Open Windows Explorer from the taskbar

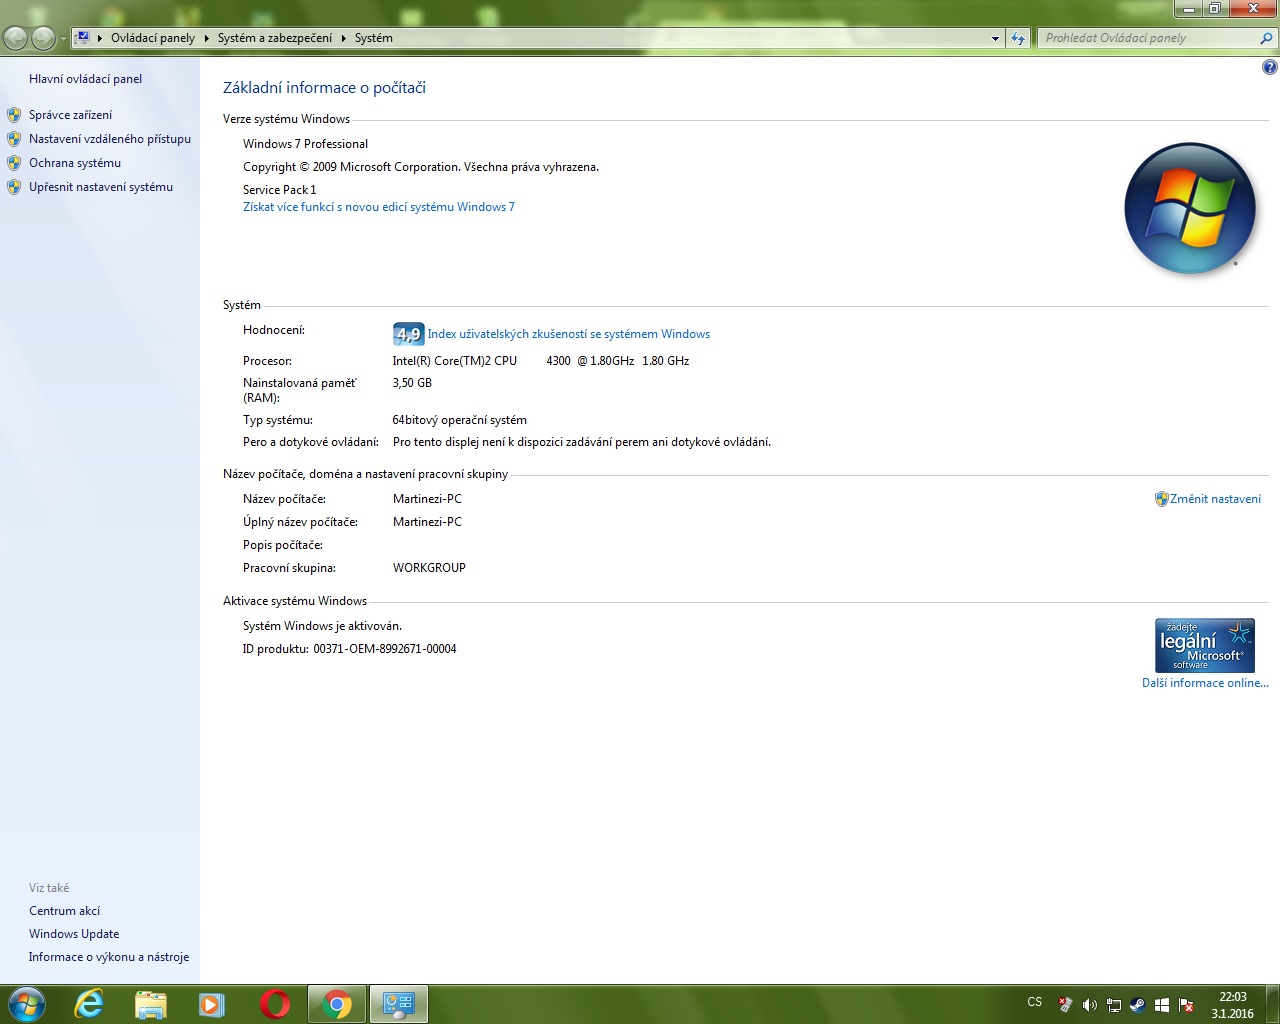[151, 1004]
